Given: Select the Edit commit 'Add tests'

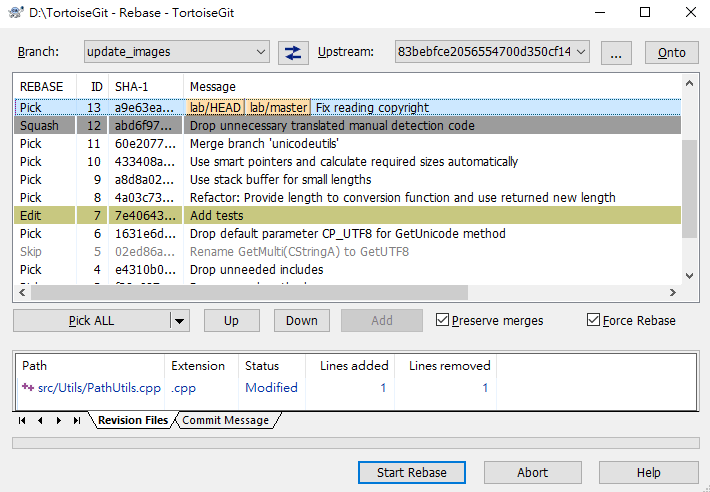Looking at the screenshot, I should (x=348, y=215).
